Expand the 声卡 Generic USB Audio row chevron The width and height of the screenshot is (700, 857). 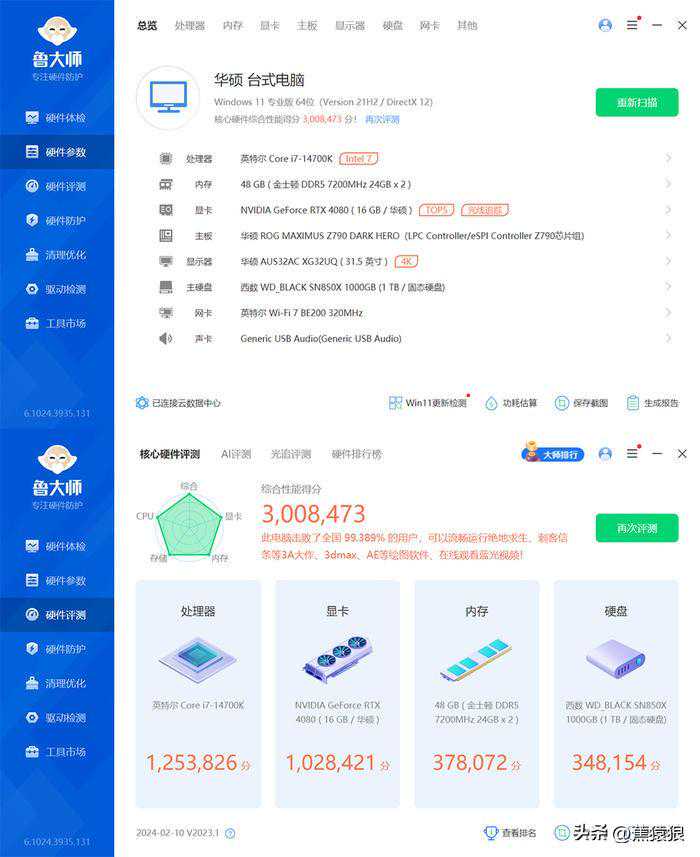coord(668,339)
